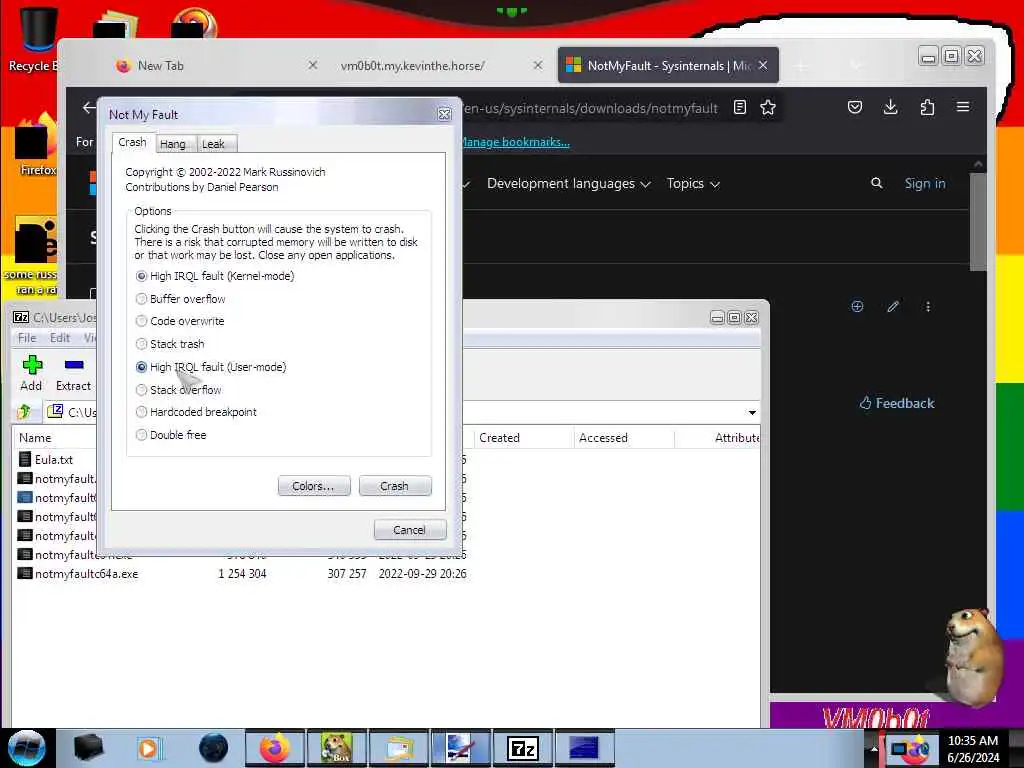
Task: Click the taskbar clock showing 10:35 AM
Action: tap(973, 748)
